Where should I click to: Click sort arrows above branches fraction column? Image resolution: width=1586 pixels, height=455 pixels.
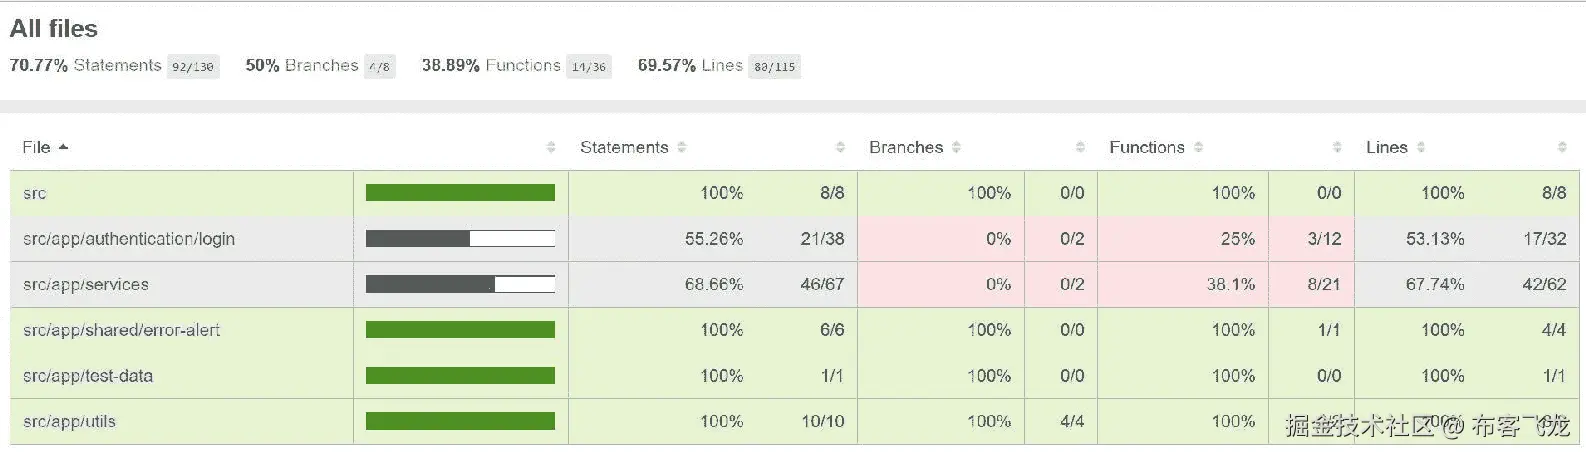coord(1080,147)
